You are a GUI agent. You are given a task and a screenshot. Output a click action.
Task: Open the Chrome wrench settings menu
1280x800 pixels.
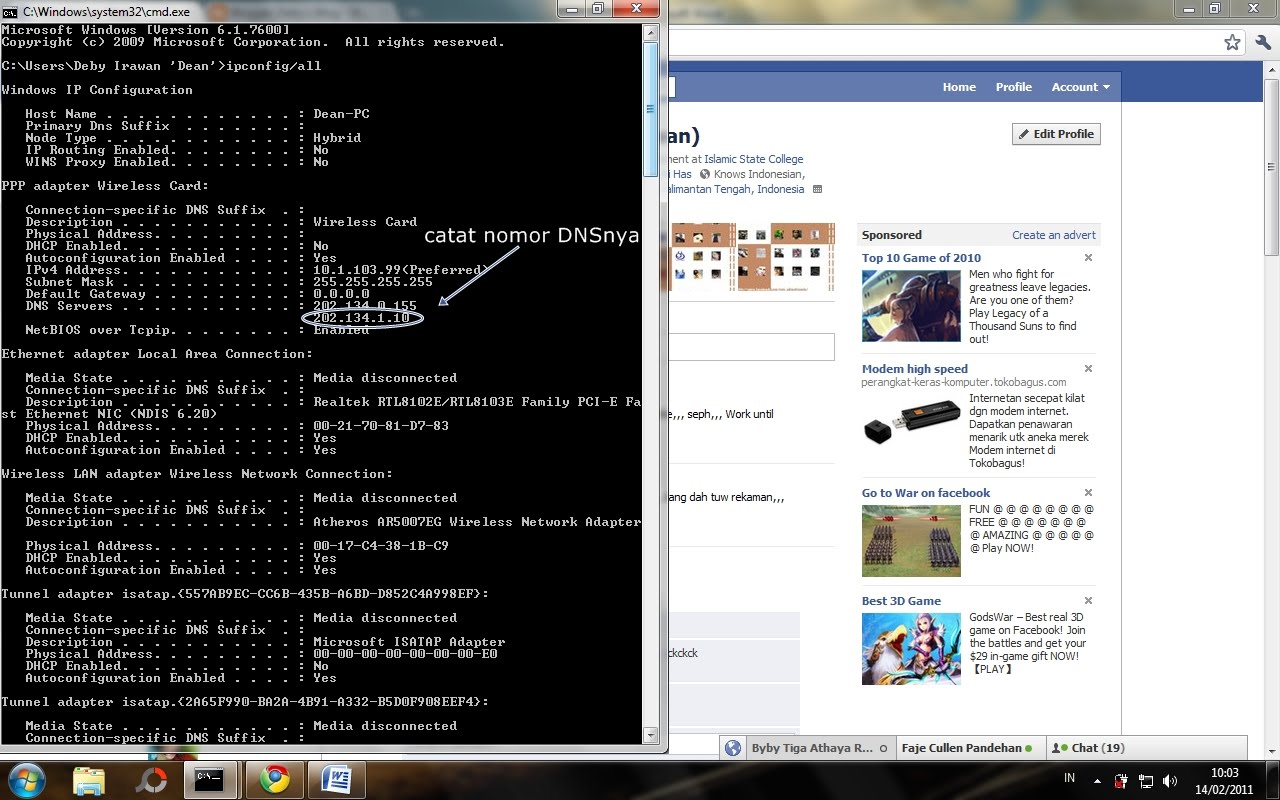(x=1263, y=42)
